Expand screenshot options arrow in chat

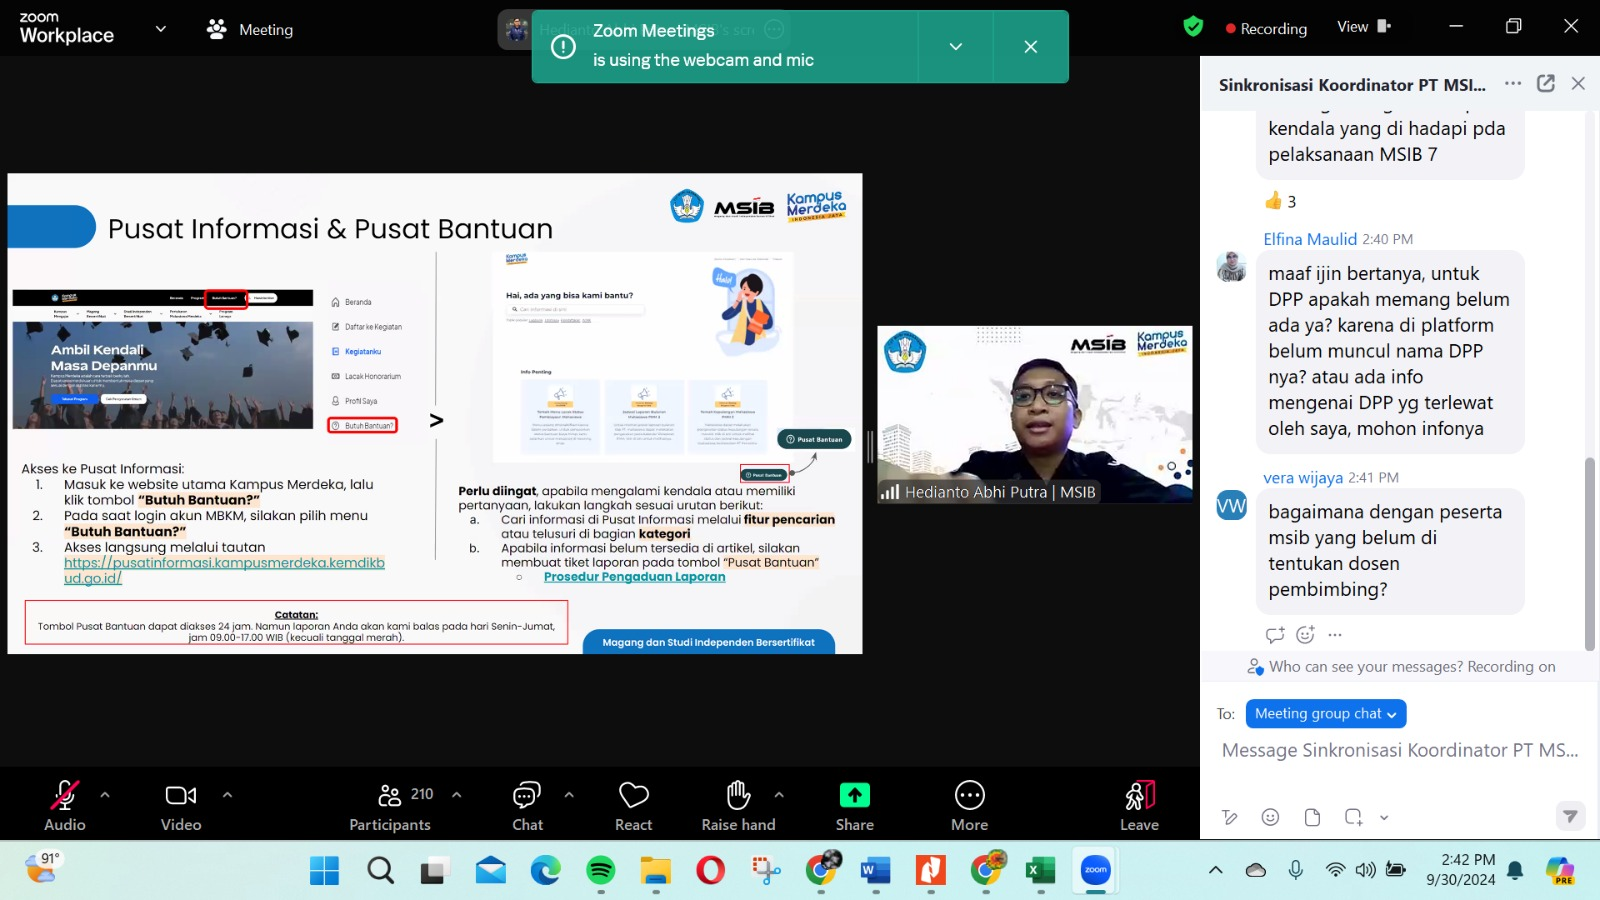[1384, 818]
